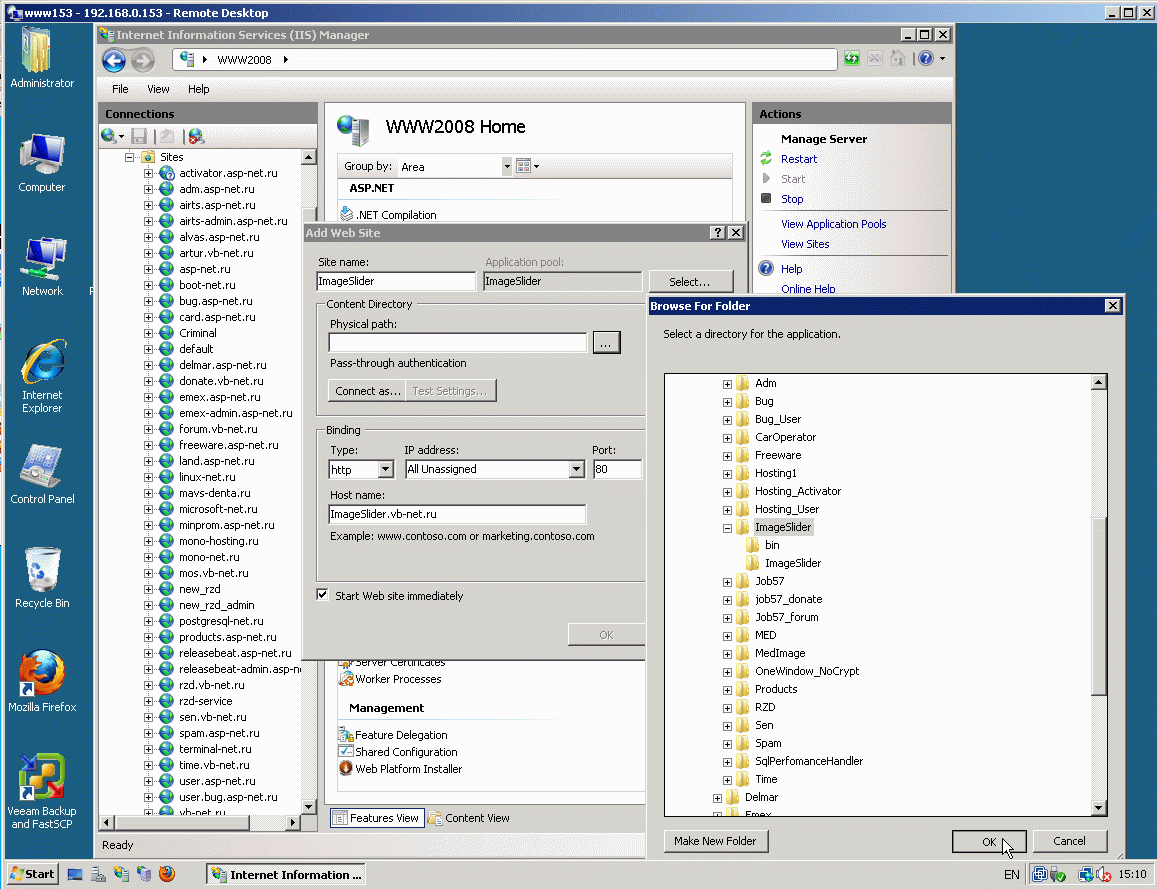The image size is (1158, 889).
Task: Click the Delete Connection icon in Connections toolbar
Action: [196, 136]
